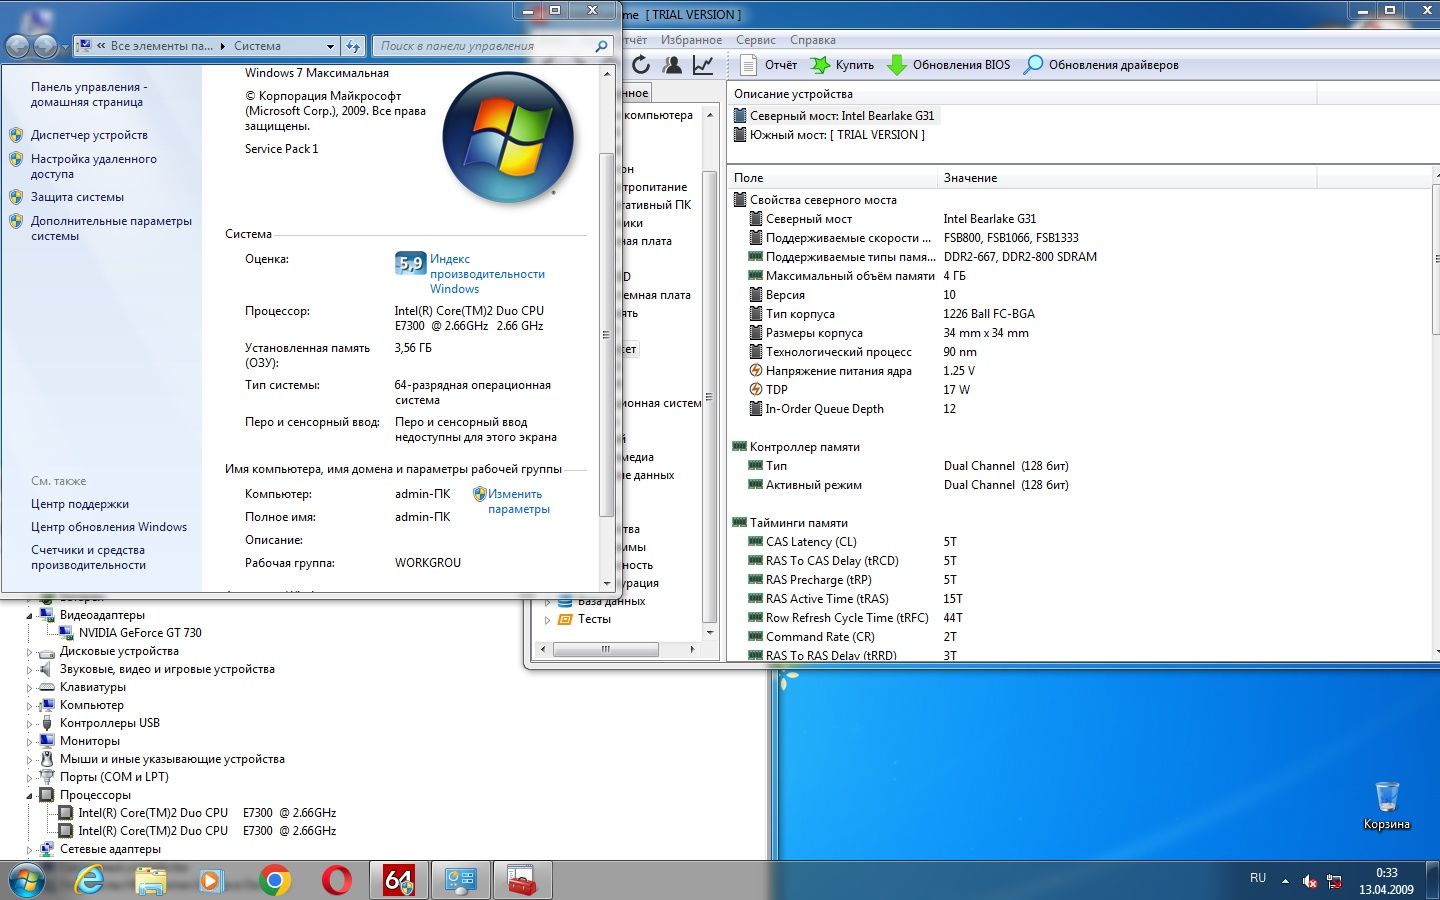The image size is (1440, 900).
Task: Open Windows Explorer folder icon on taskbar
Action: click(x=151, y=881)
